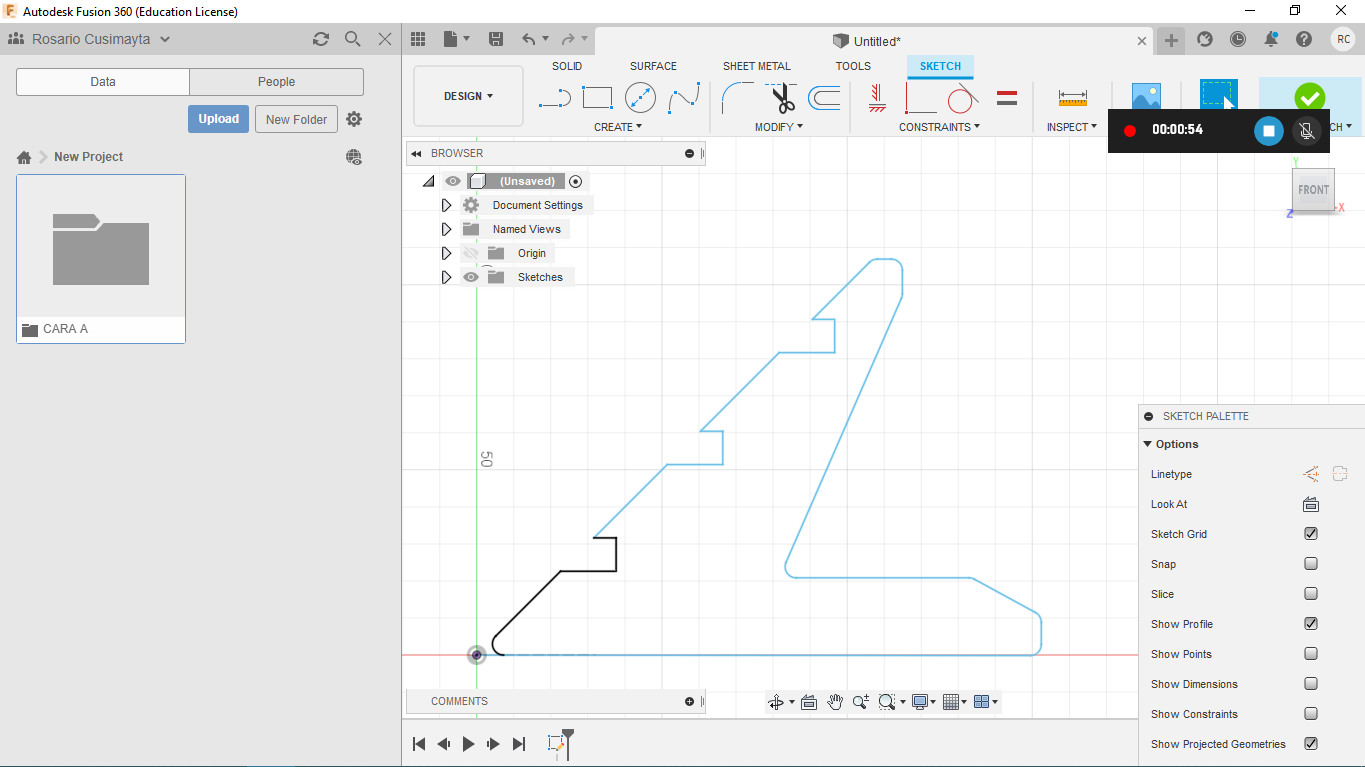Switch to the TOOLS tab
Viewport: 1365px width, 767px height.
pos(853,66)
